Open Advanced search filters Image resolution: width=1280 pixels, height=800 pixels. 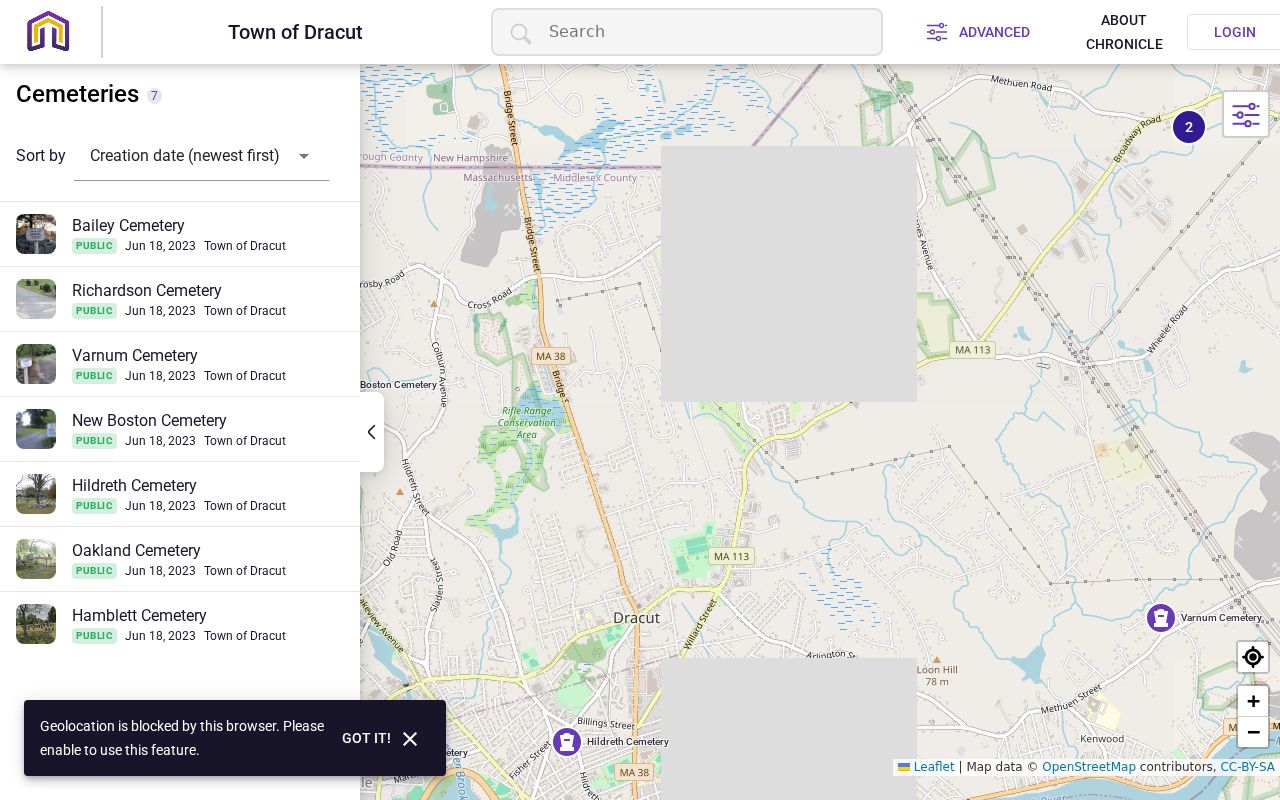[978, 32]
